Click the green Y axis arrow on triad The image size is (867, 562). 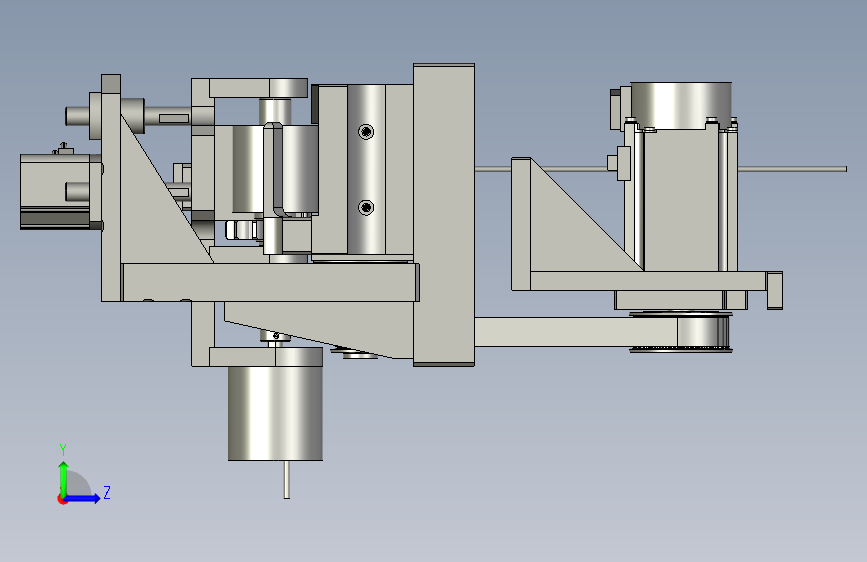64,478
